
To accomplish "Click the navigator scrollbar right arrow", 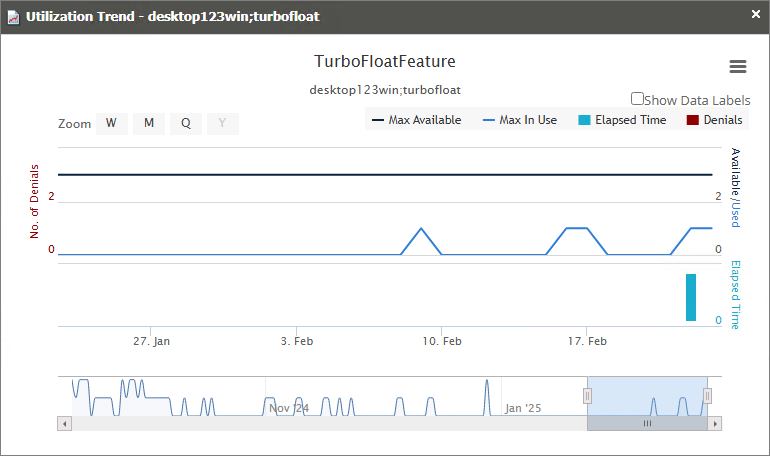I will [715, 423].
